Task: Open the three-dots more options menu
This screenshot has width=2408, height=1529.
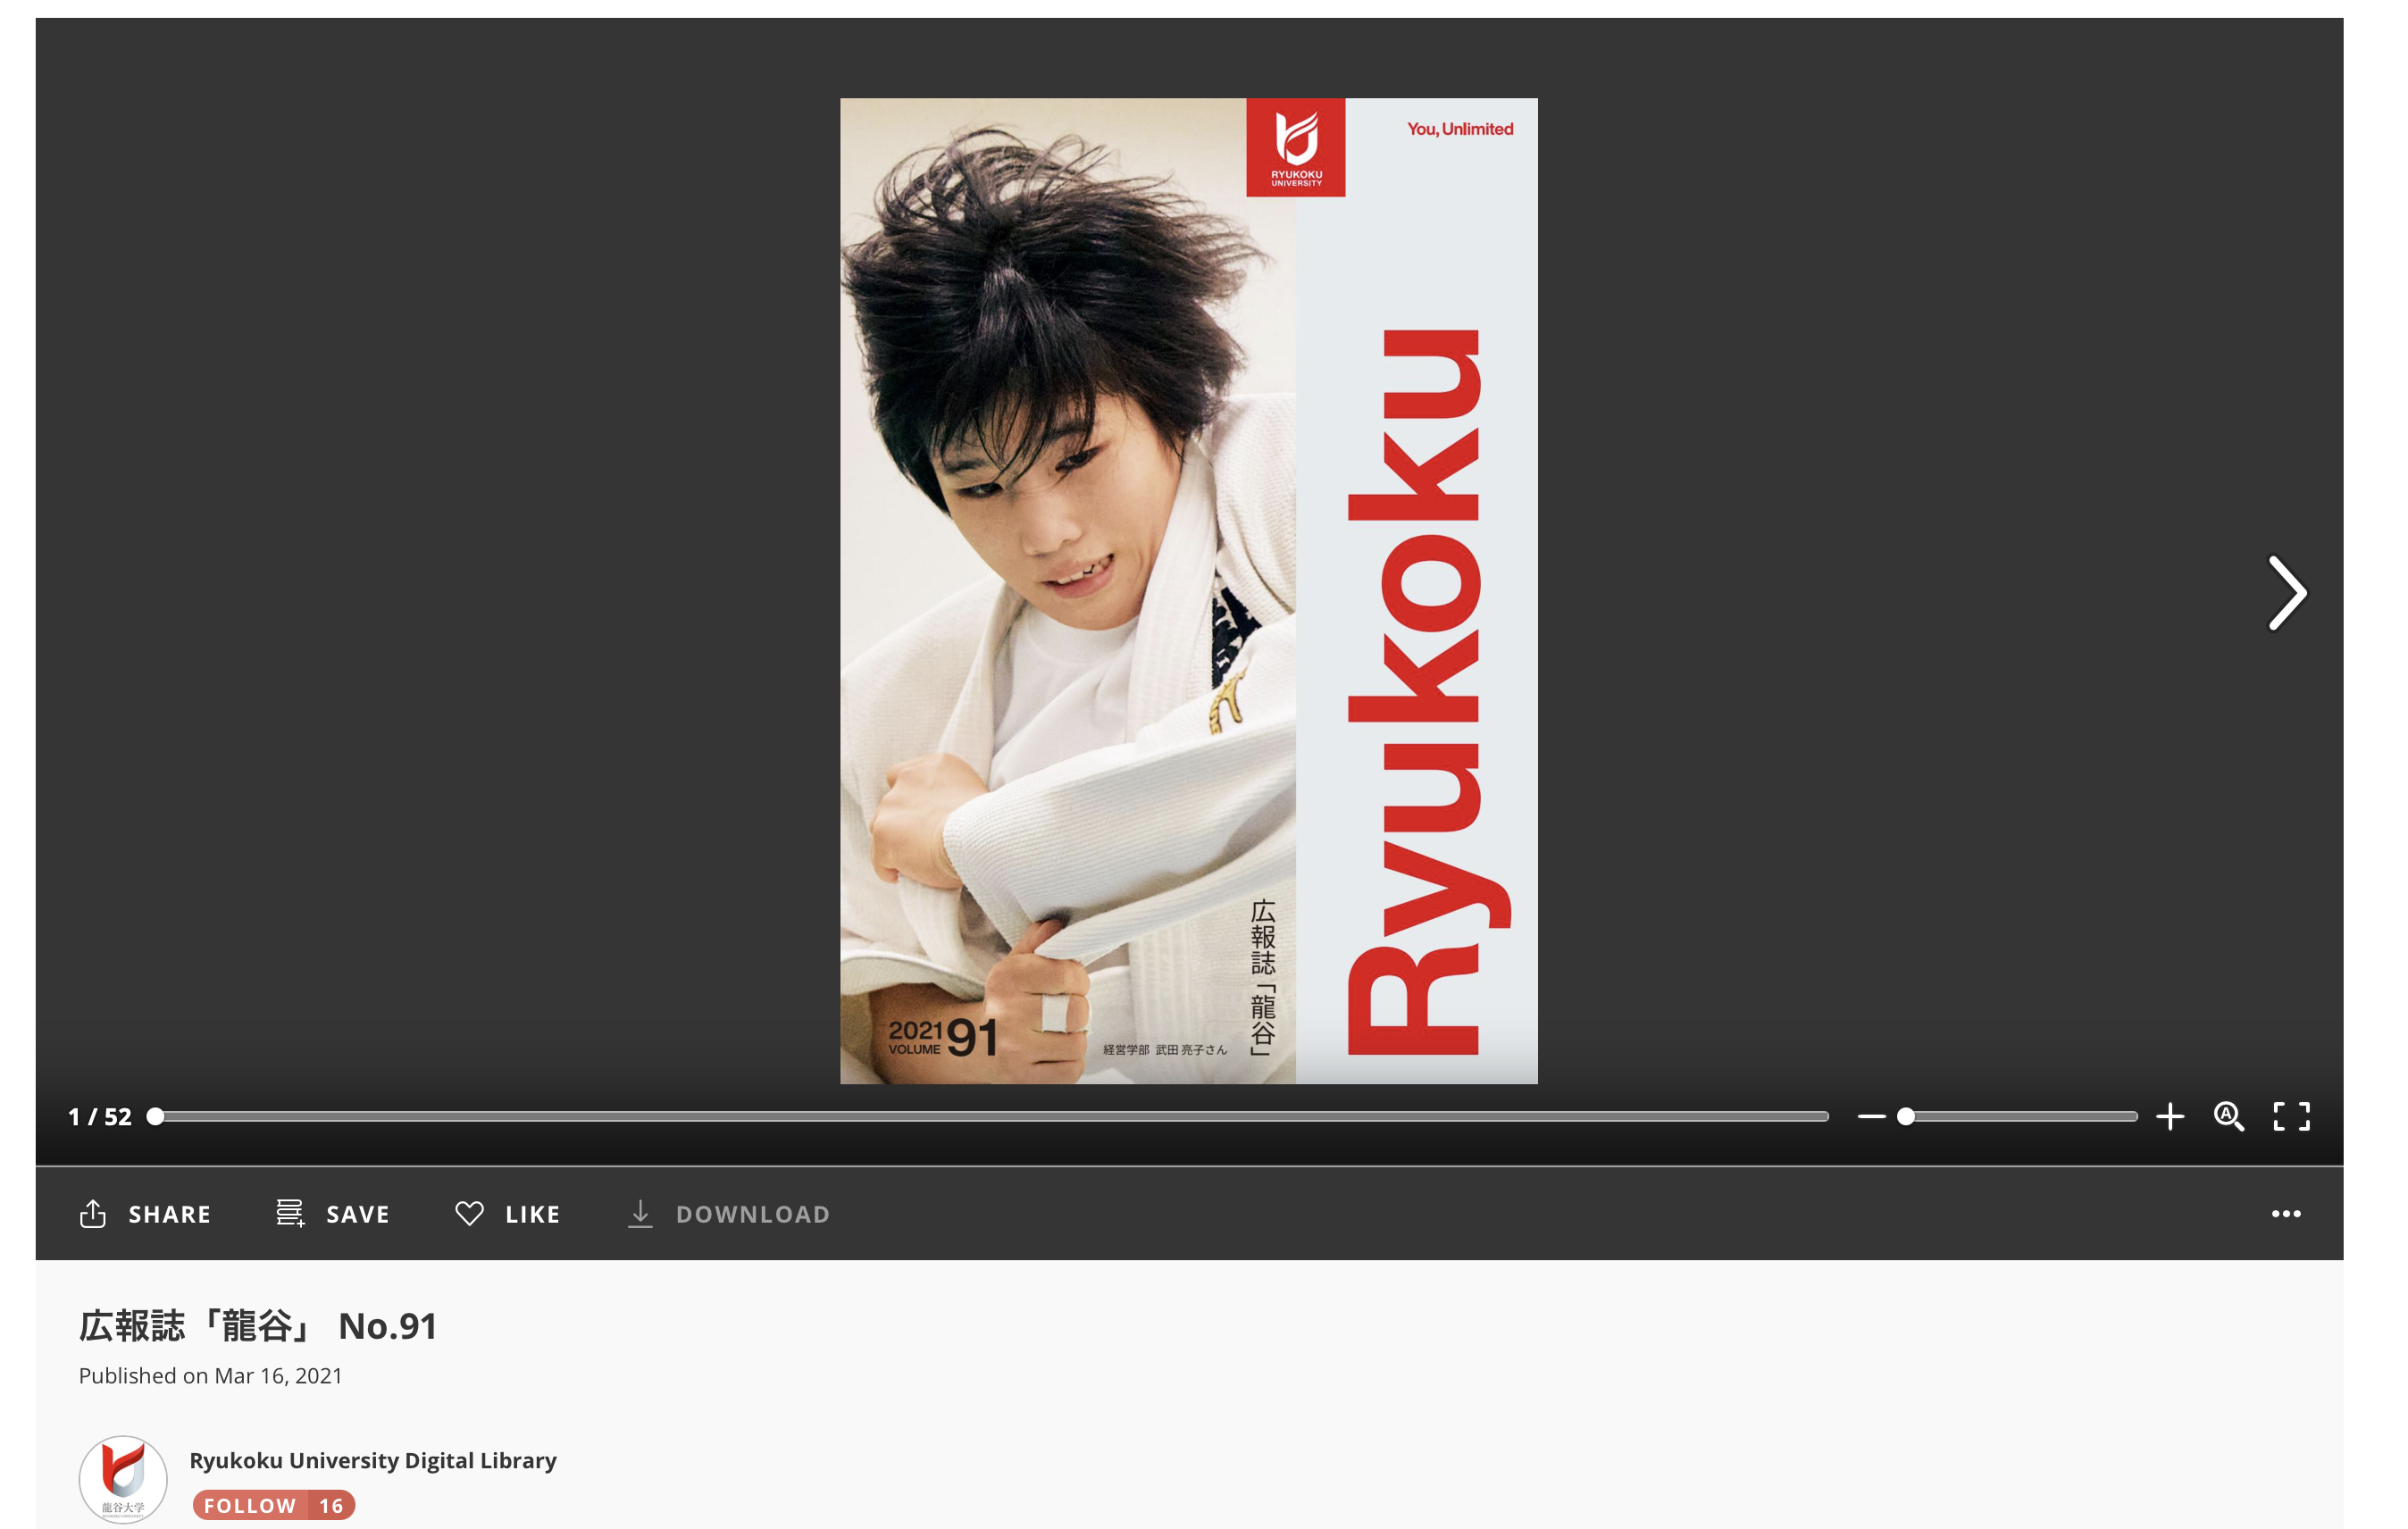Action: click(2286, 1214)
